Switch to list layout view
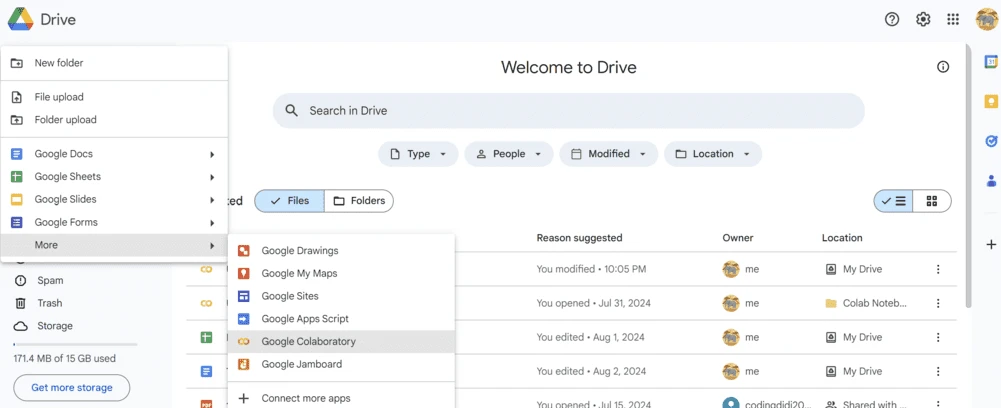Screen dimensions: 1001x408 (x=893, y=201)
